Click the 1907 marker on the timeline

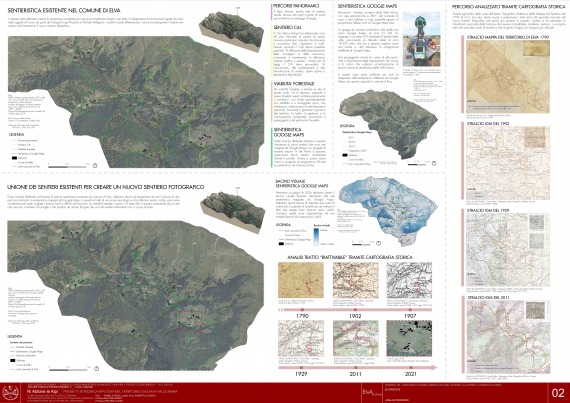point(410,310)
